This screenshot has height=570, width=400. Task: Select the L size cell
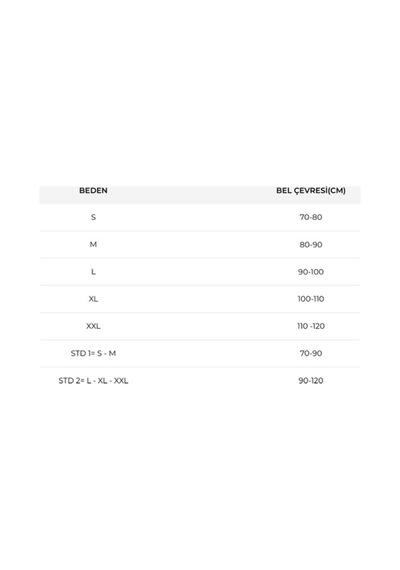[x=93, y=272]
